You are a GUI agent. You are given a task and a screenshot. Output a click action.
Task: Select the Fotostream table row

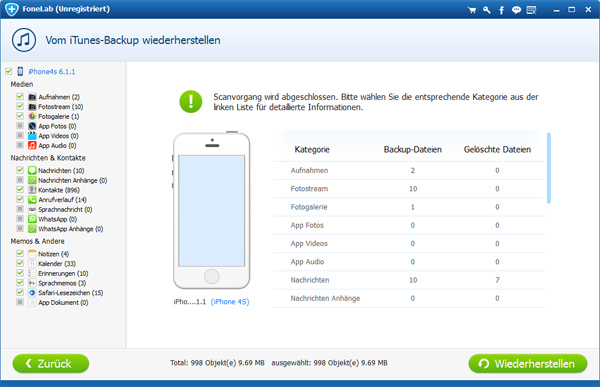(x=409, y=189)
